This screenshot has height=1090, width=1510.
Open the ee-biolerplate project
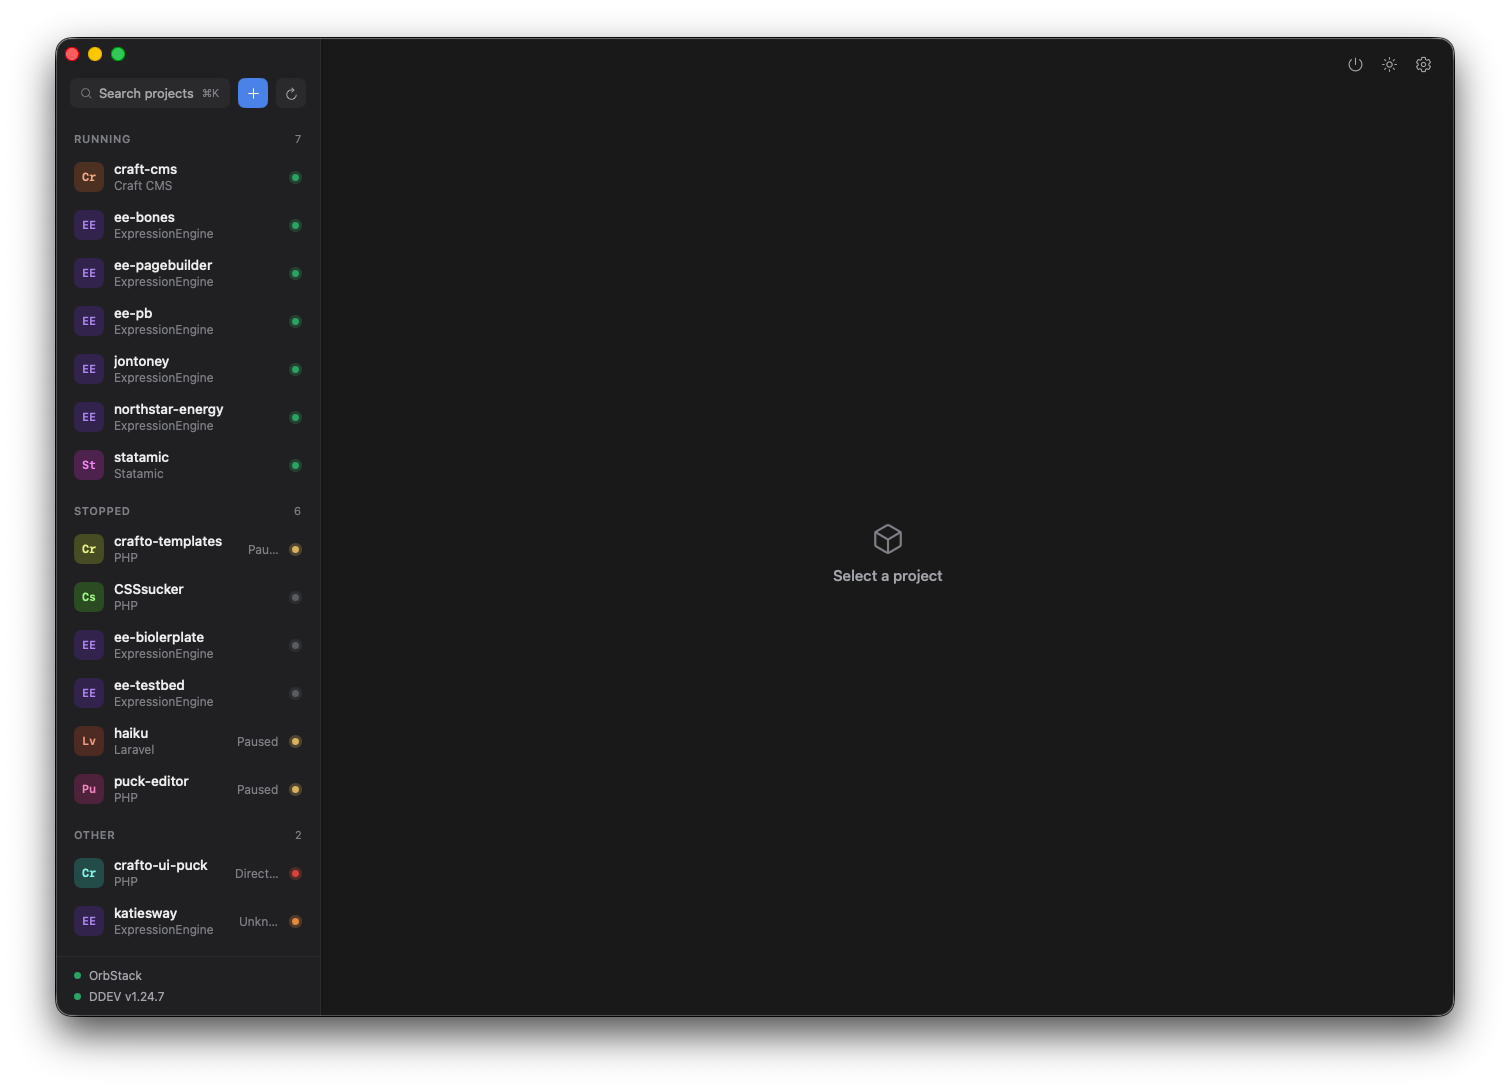[x=188, y=645]
